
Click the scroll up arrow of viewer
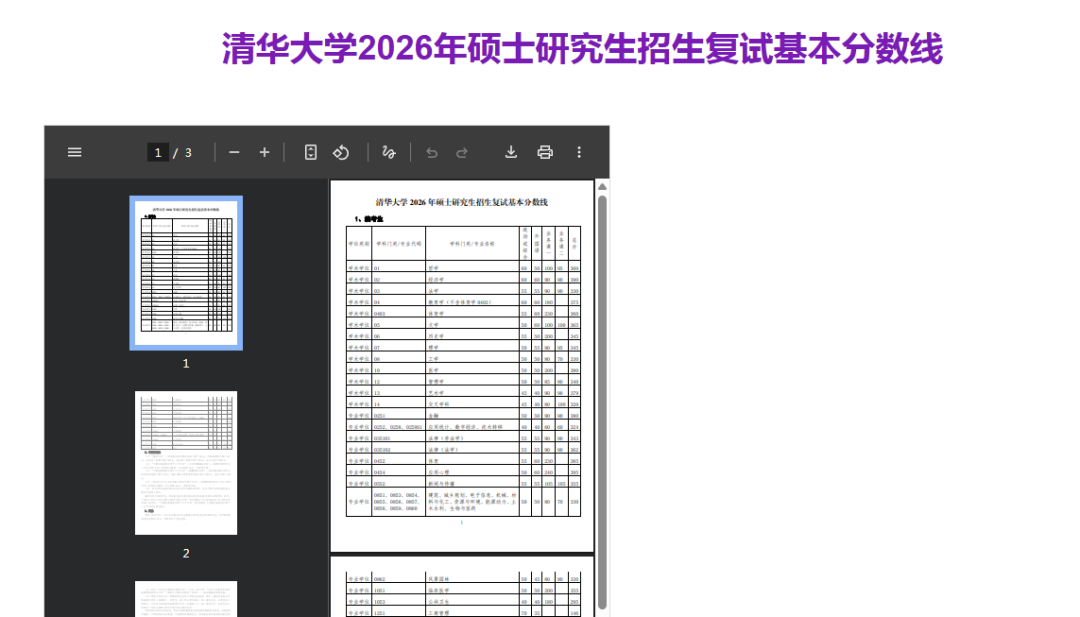coord(602,186)
